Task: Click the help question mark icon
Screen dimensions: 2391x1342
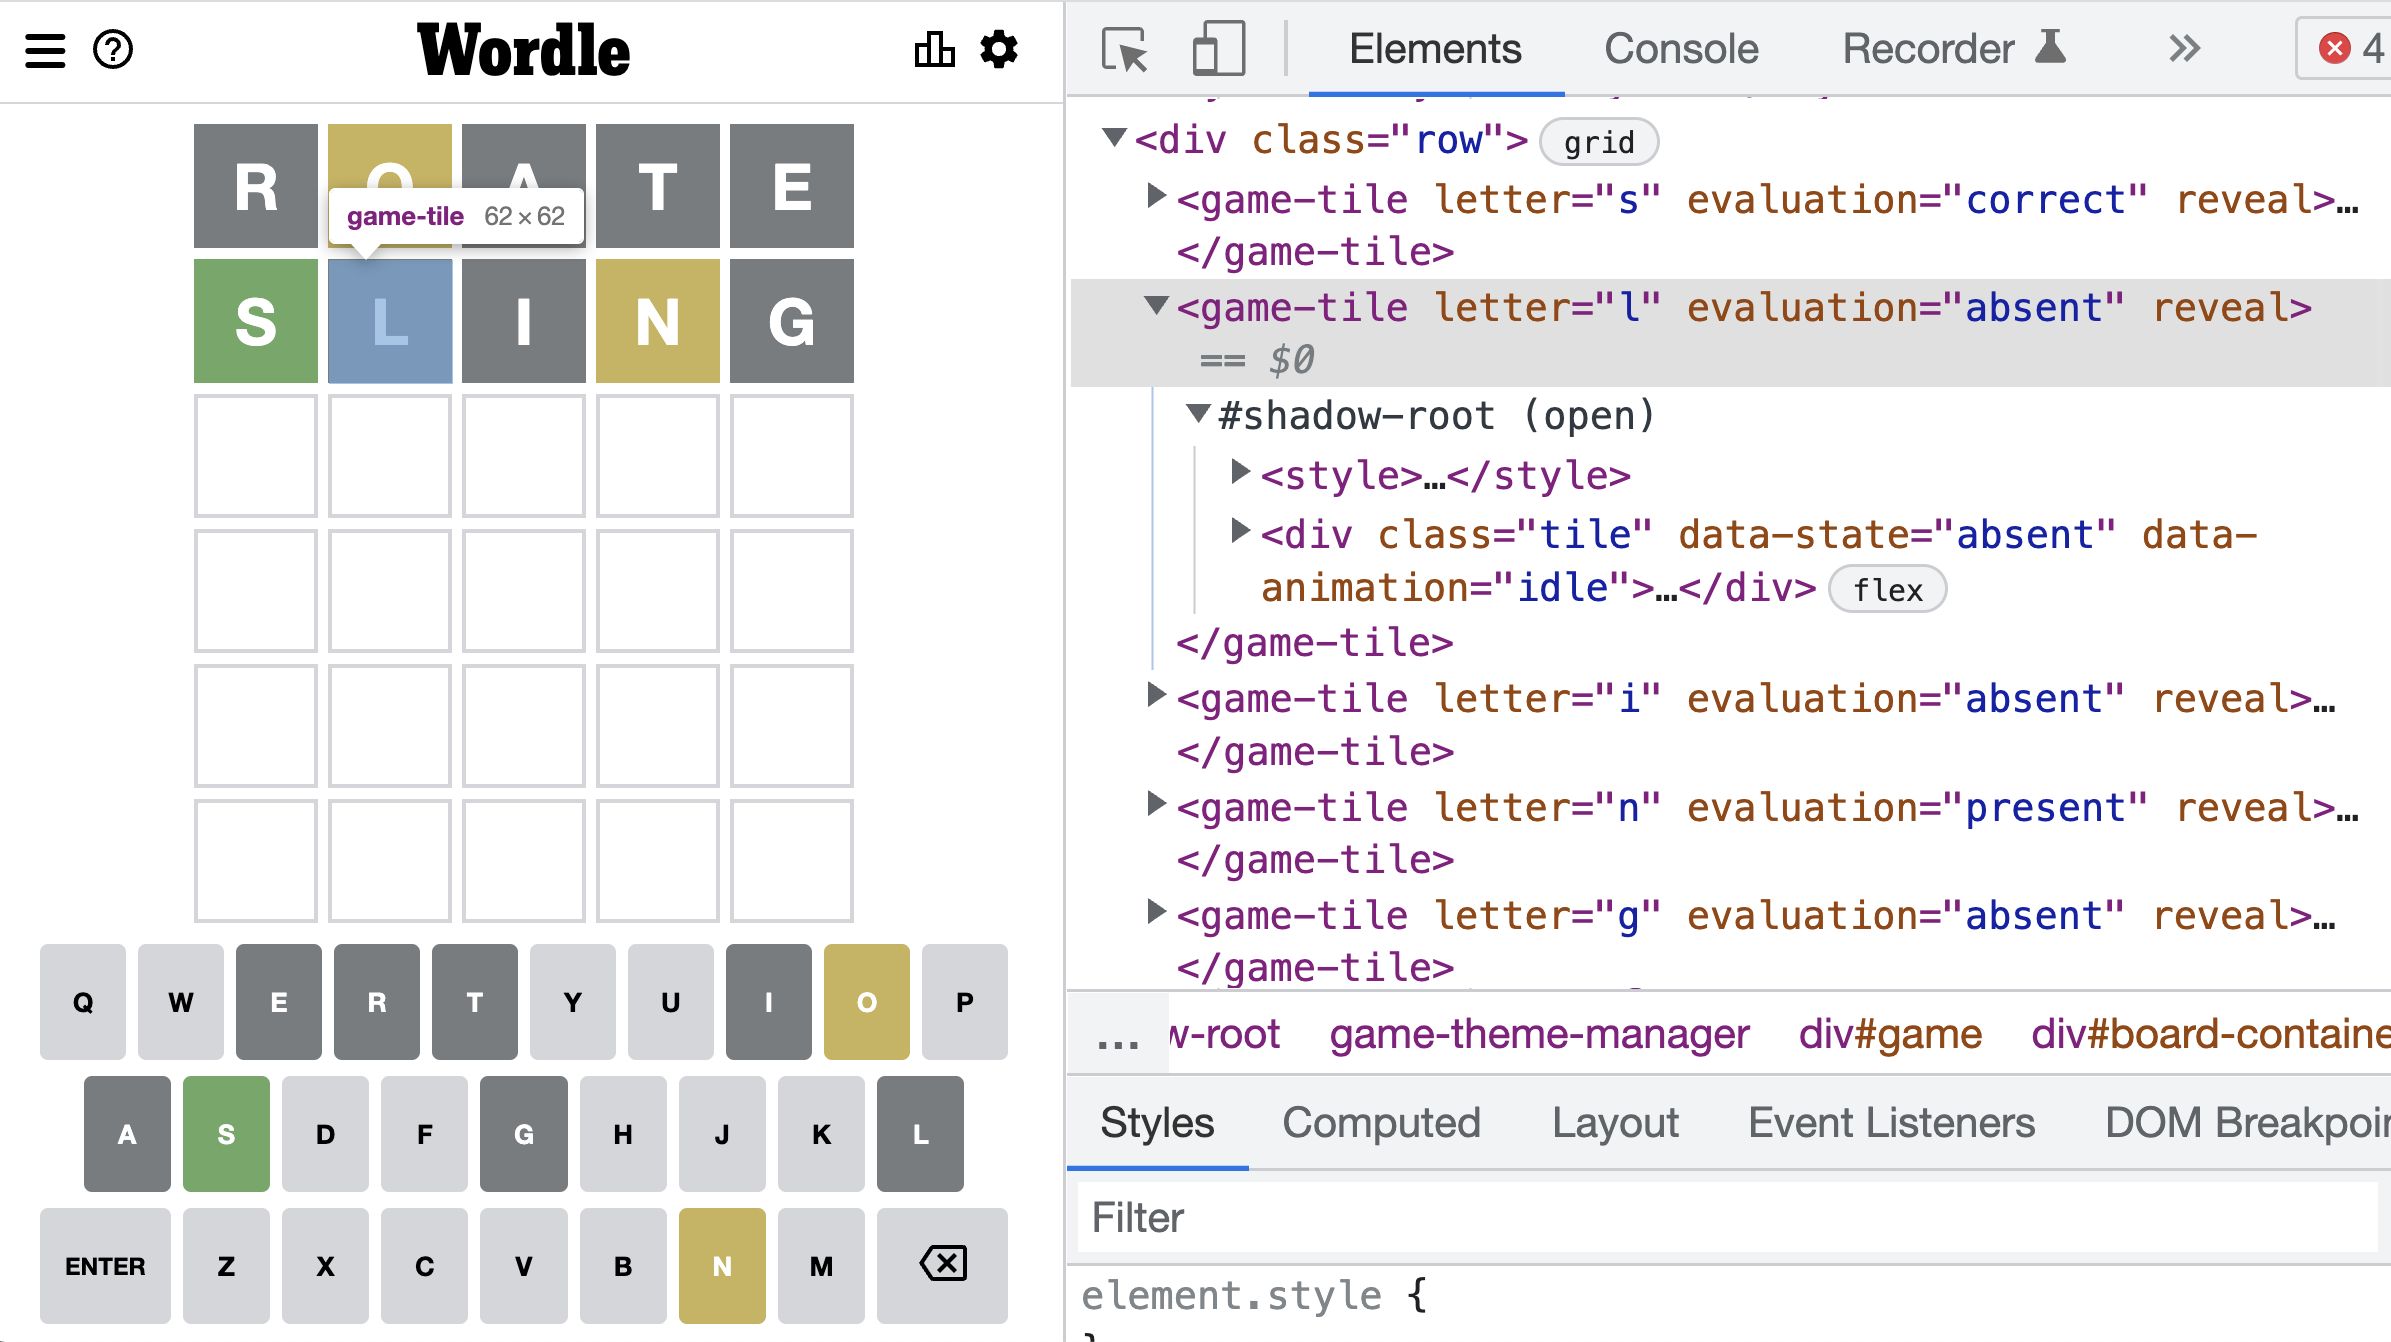Action: (x=113, y=50)
